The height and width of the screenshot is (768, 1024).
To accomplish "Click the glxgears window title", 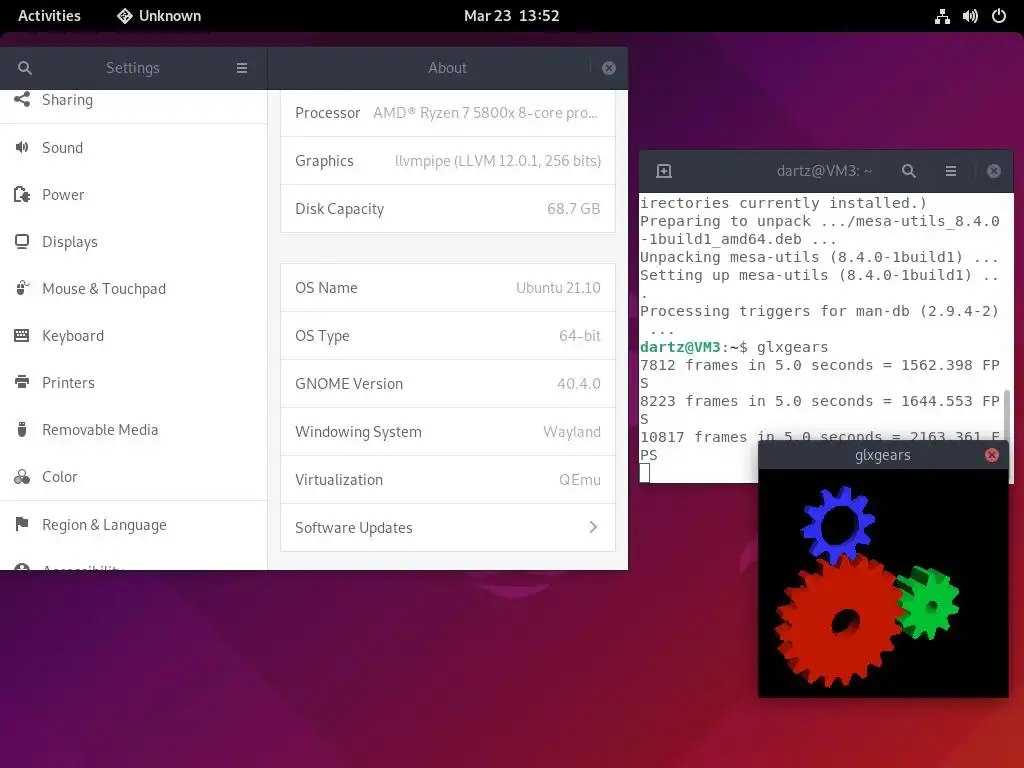I will [882, 455].
